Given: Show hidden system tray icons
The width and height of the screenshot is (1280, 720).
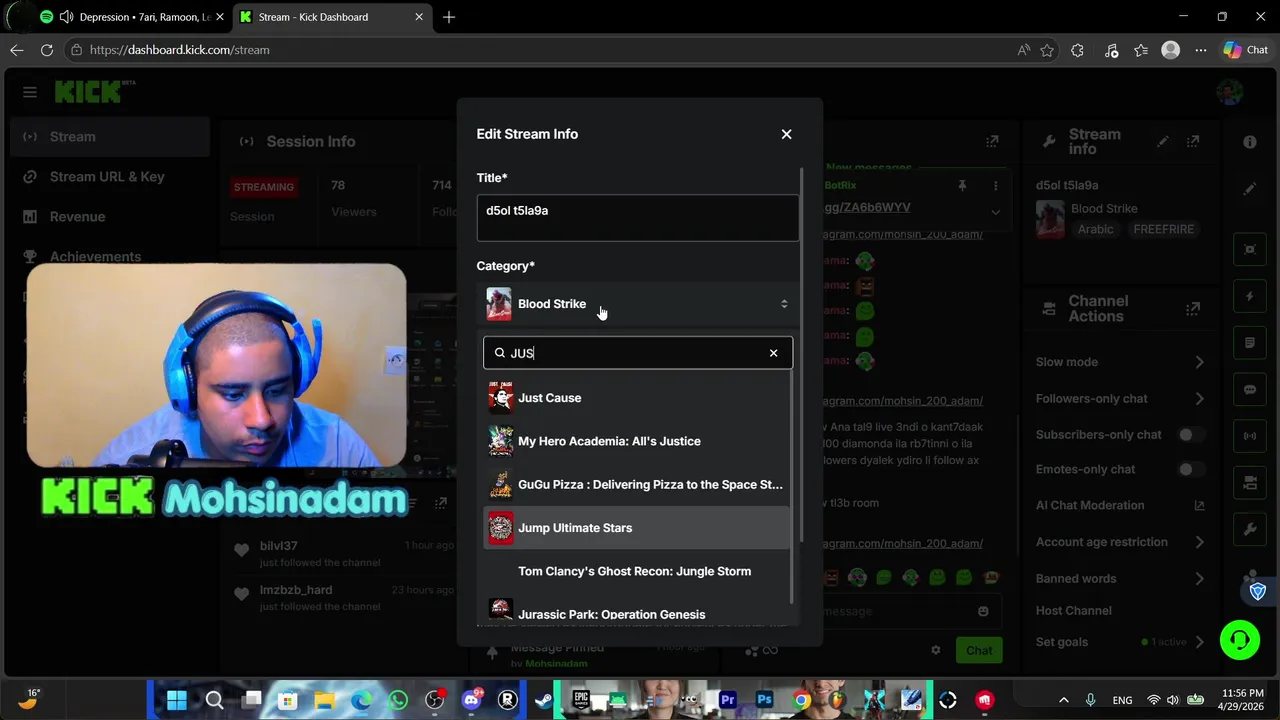Looking at the screenshot, I should (1063, 700).
